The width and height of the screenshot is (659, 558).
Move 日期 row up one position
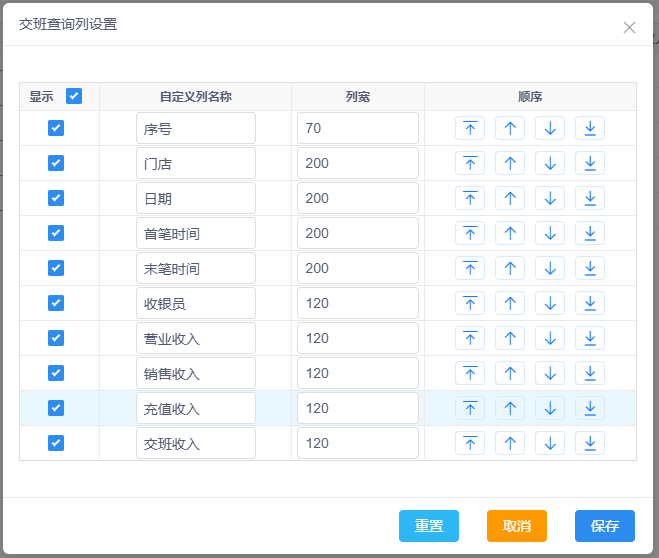tap(510, 198)
